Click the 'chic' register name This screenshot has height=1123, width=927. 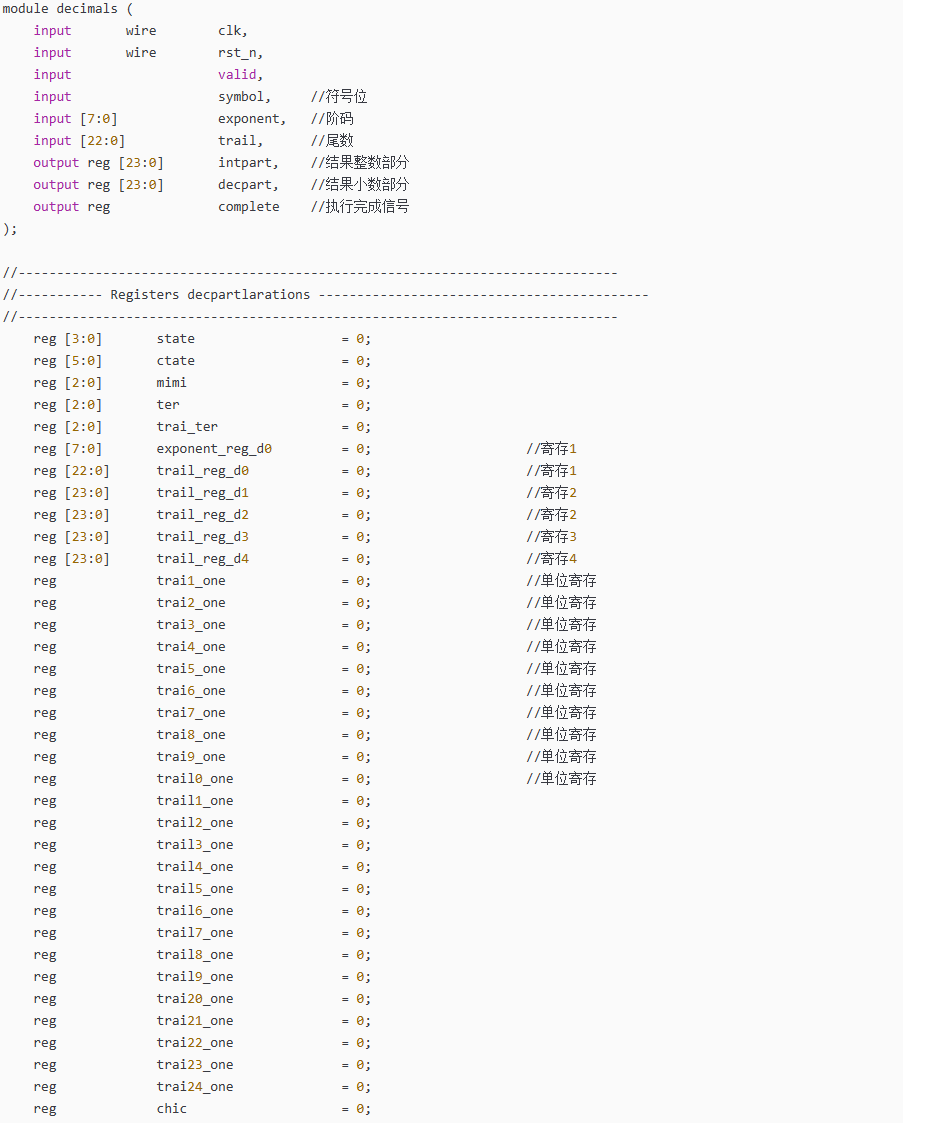(171, 1109)
